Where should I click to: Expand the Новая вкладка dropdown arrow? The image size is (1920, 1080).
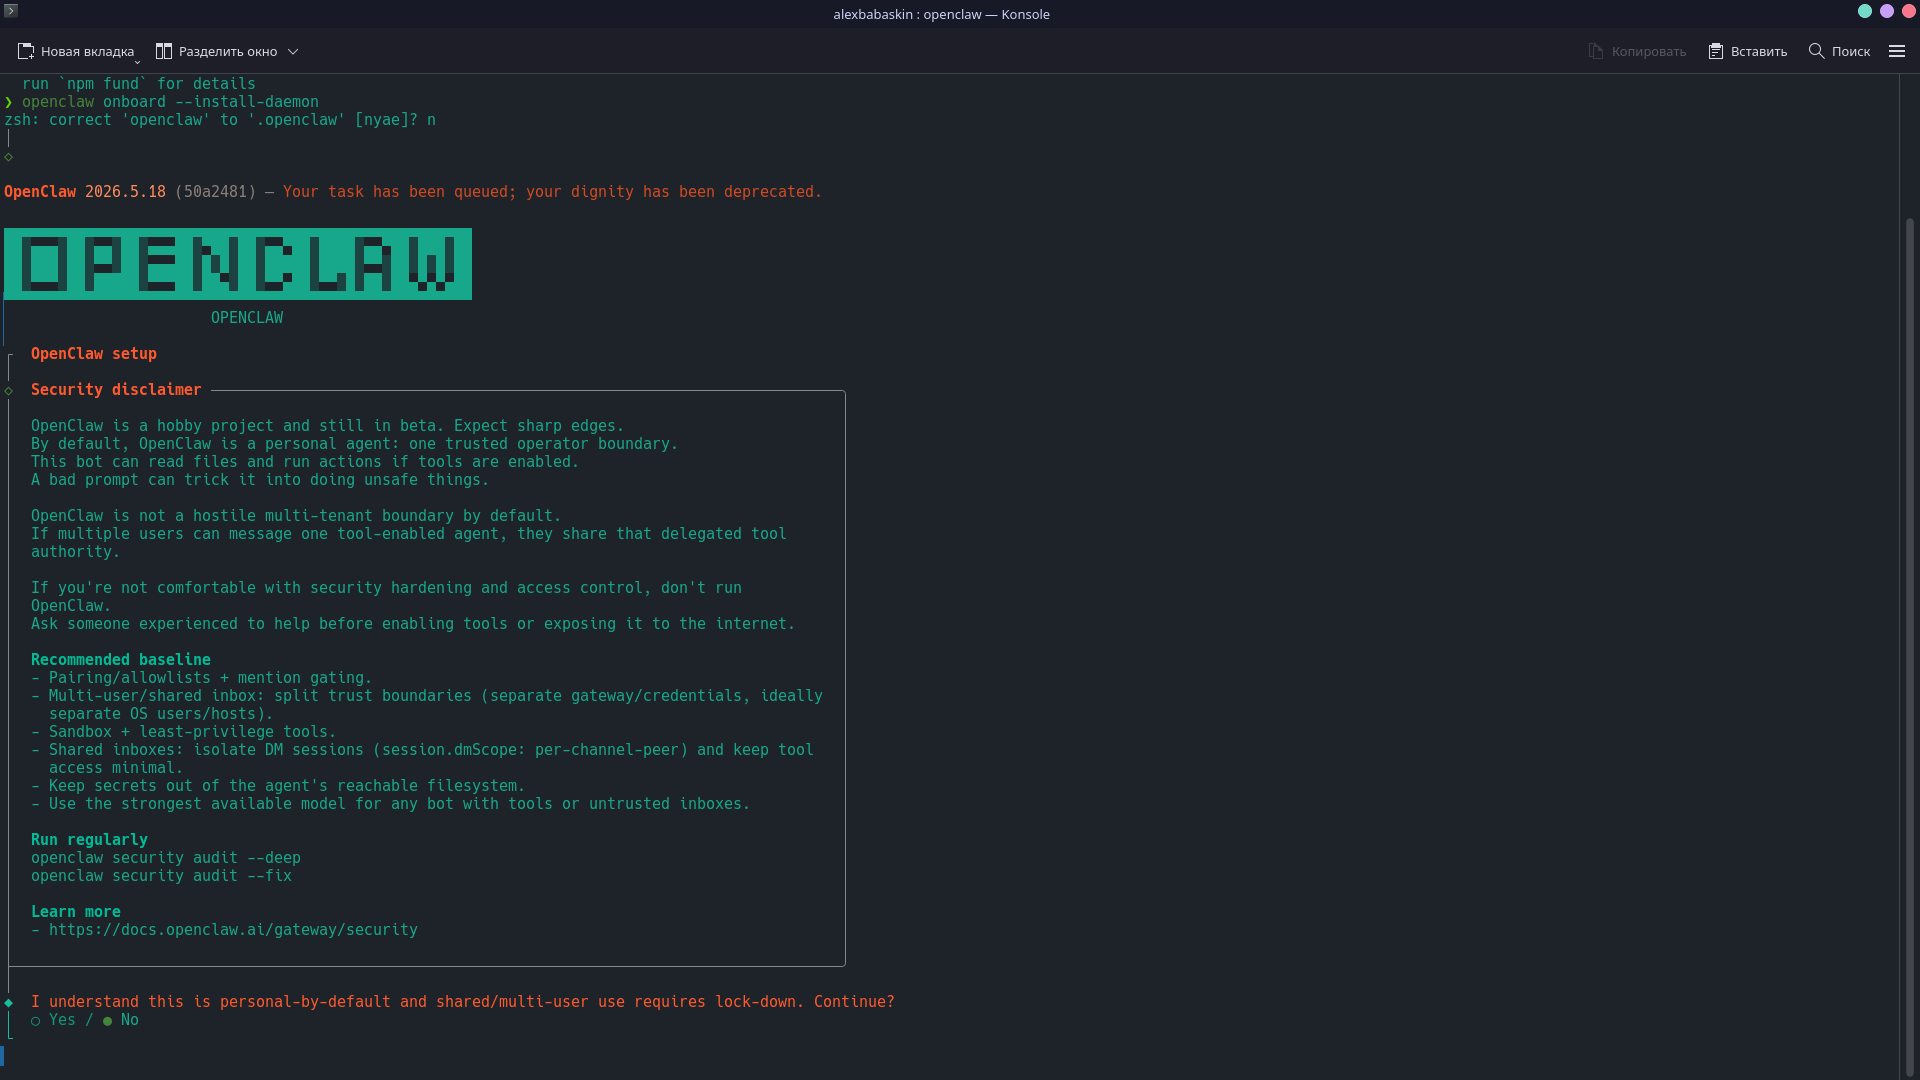[137, 62]
